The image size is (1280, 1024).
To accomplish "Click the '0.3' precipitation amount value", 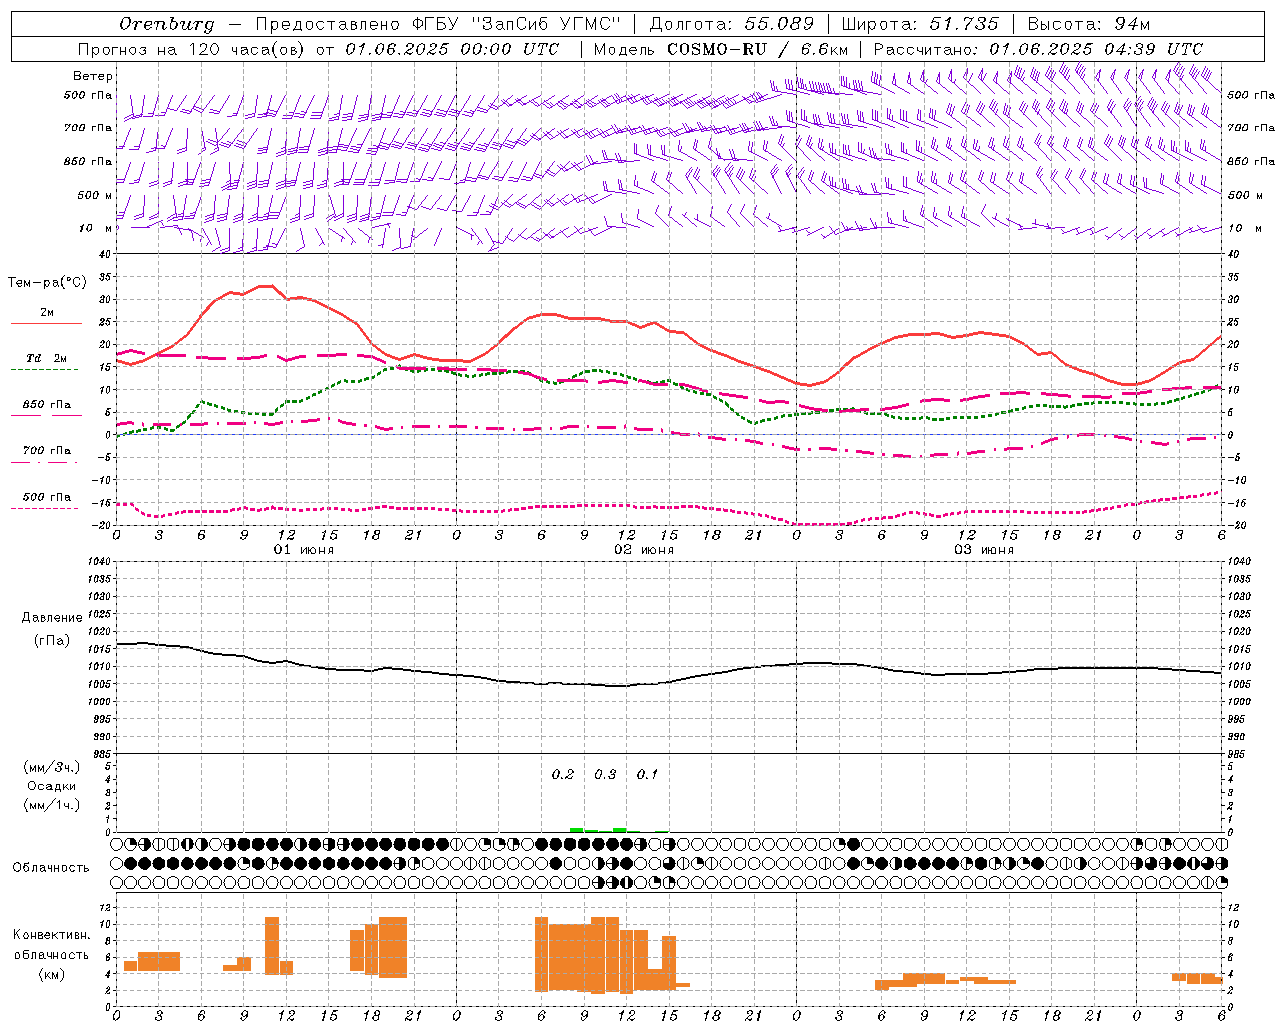I will pyautogui.click(x=605, y=775).
